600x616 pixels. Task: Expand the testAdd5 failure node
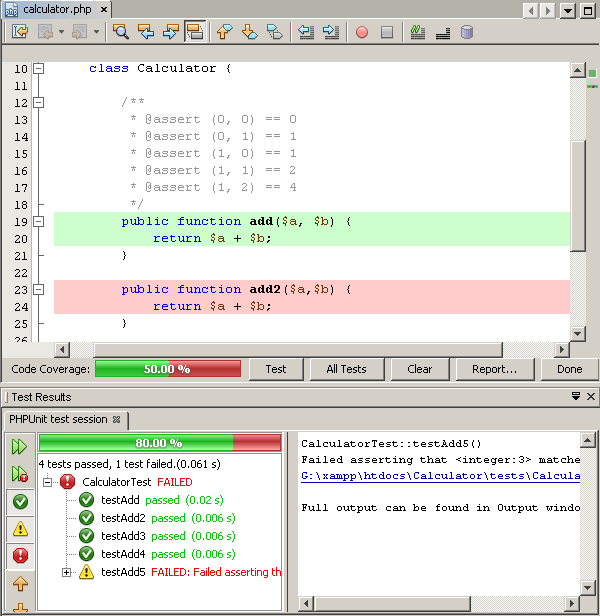tap(67, 572)
